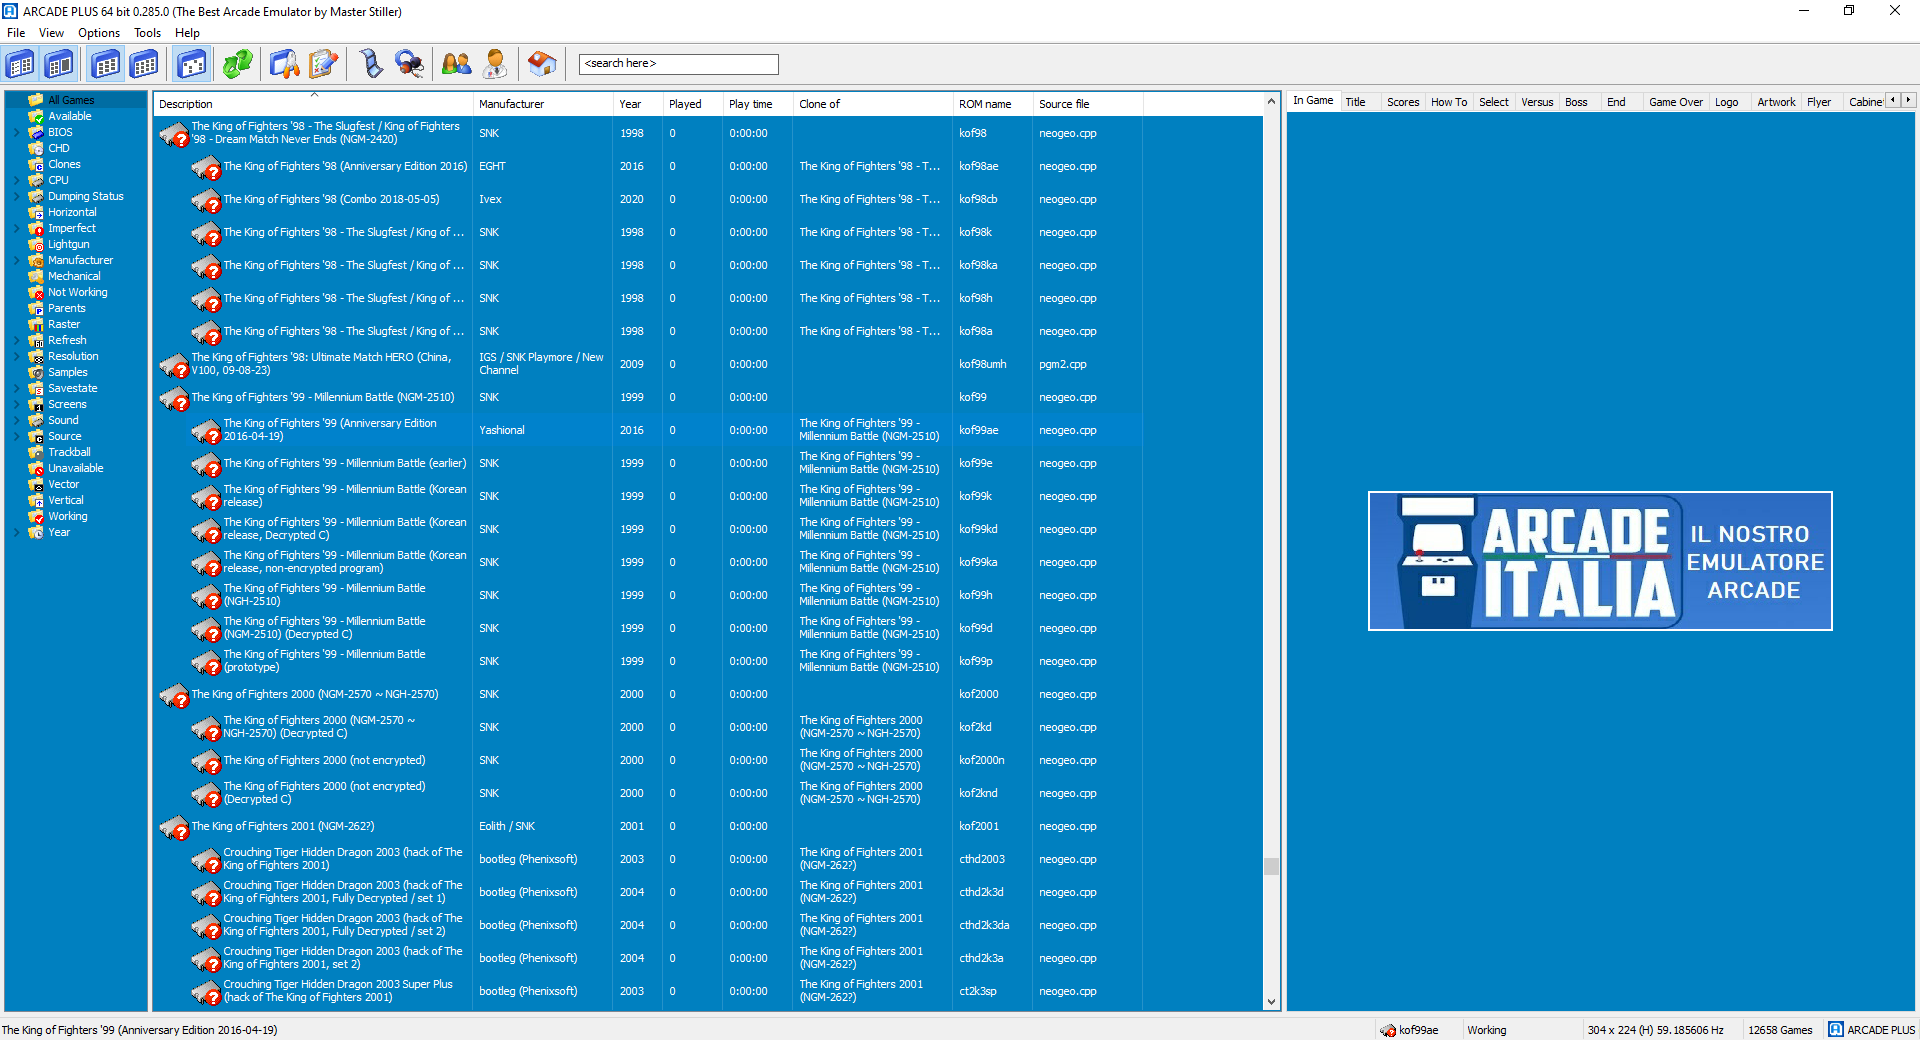This screenshot has height=1040, width=1920.
Task: Open the File menu
Action: (16, 33)
